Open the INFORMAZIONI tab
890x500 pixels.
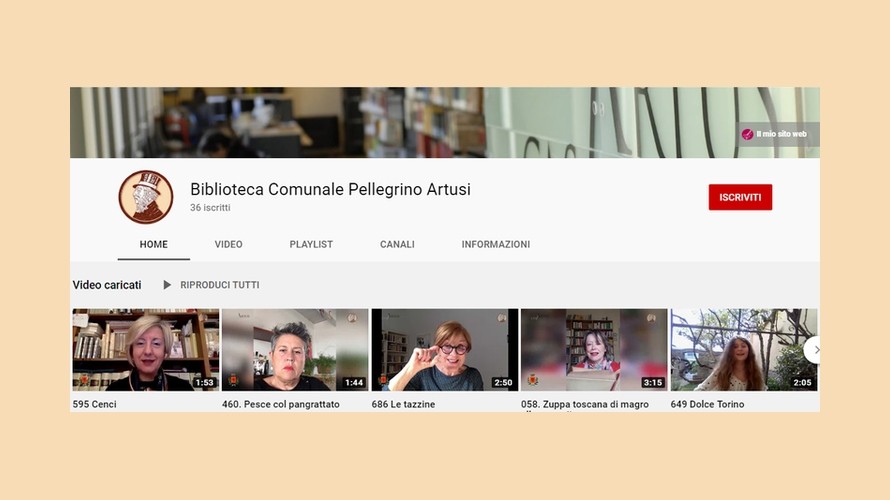[x=496, y=244]
